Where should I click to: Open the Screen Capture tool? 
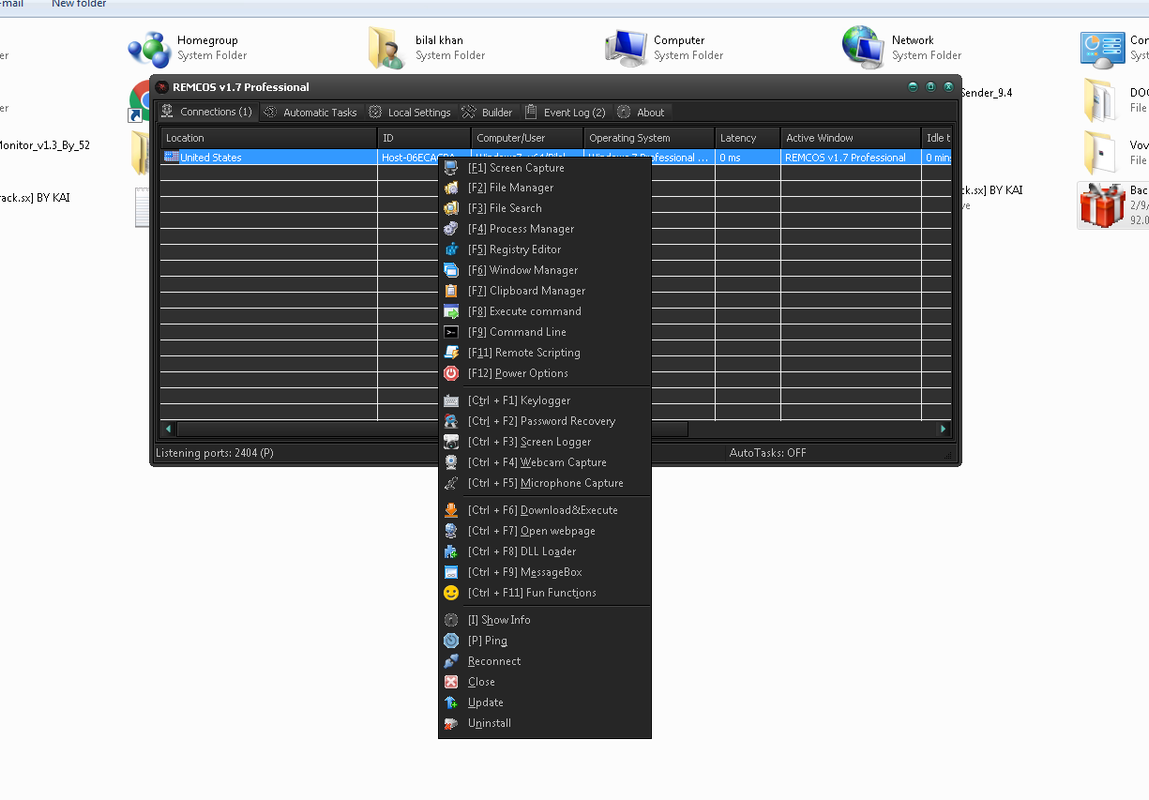pyautogui.click(x=517, y=167)
